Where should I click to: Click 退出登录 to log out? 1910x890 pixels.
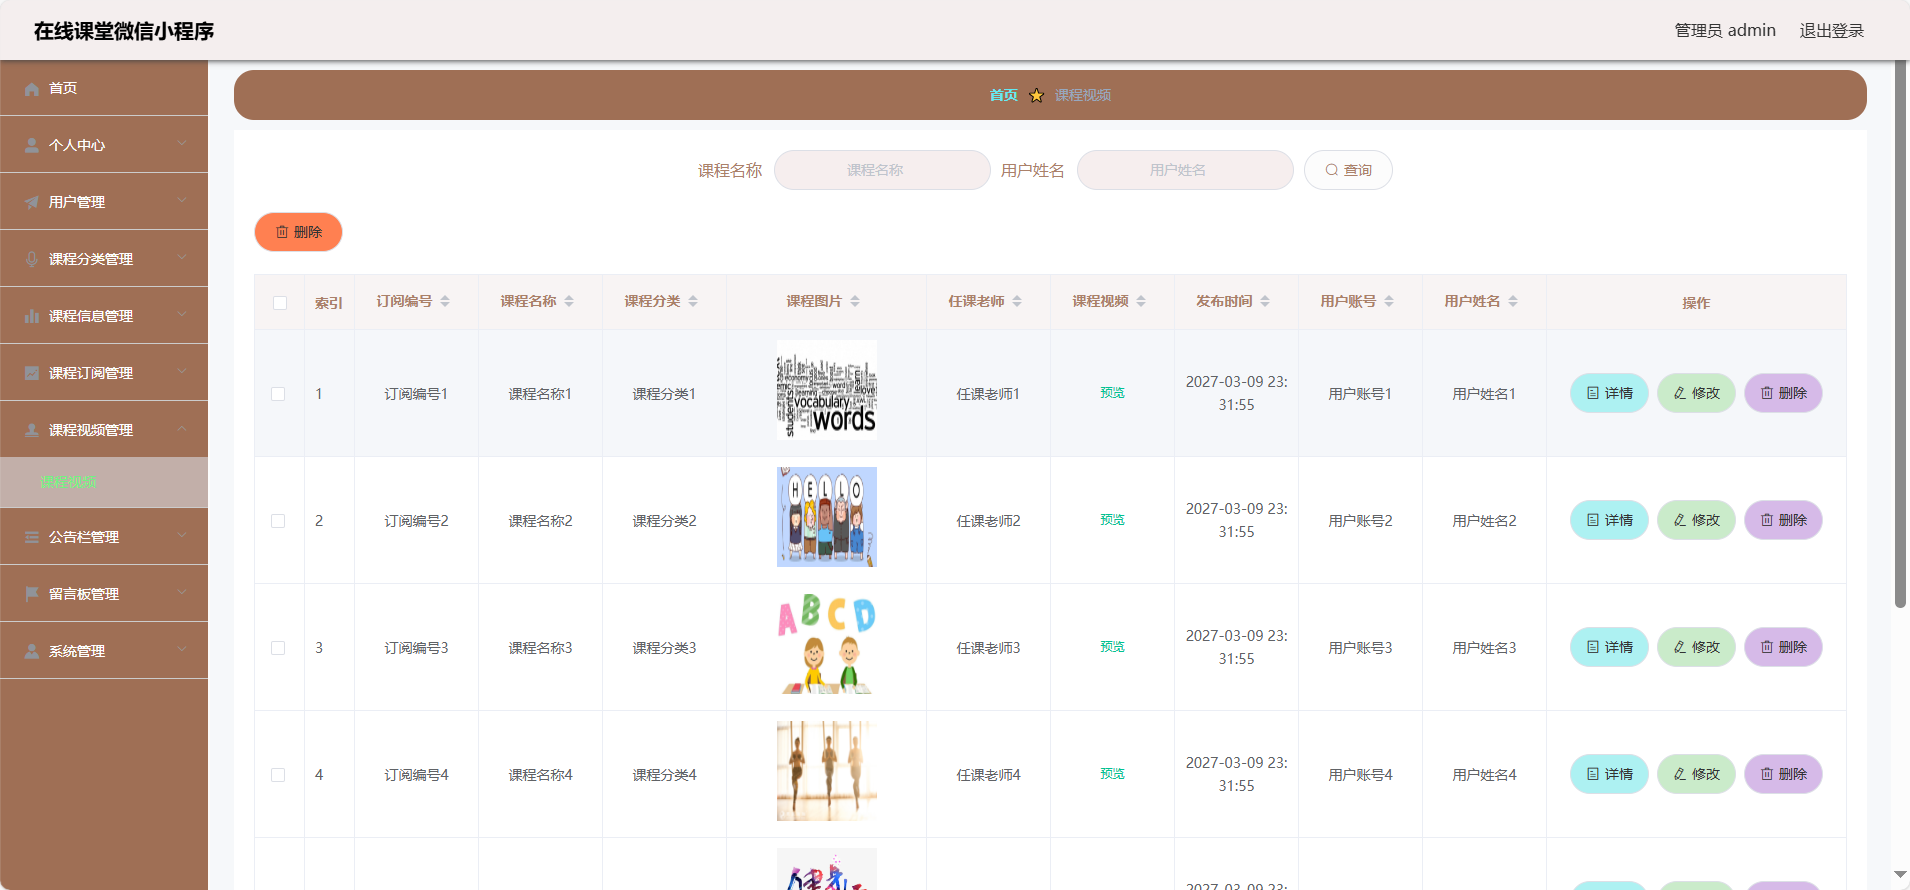tap(1832, 30)
